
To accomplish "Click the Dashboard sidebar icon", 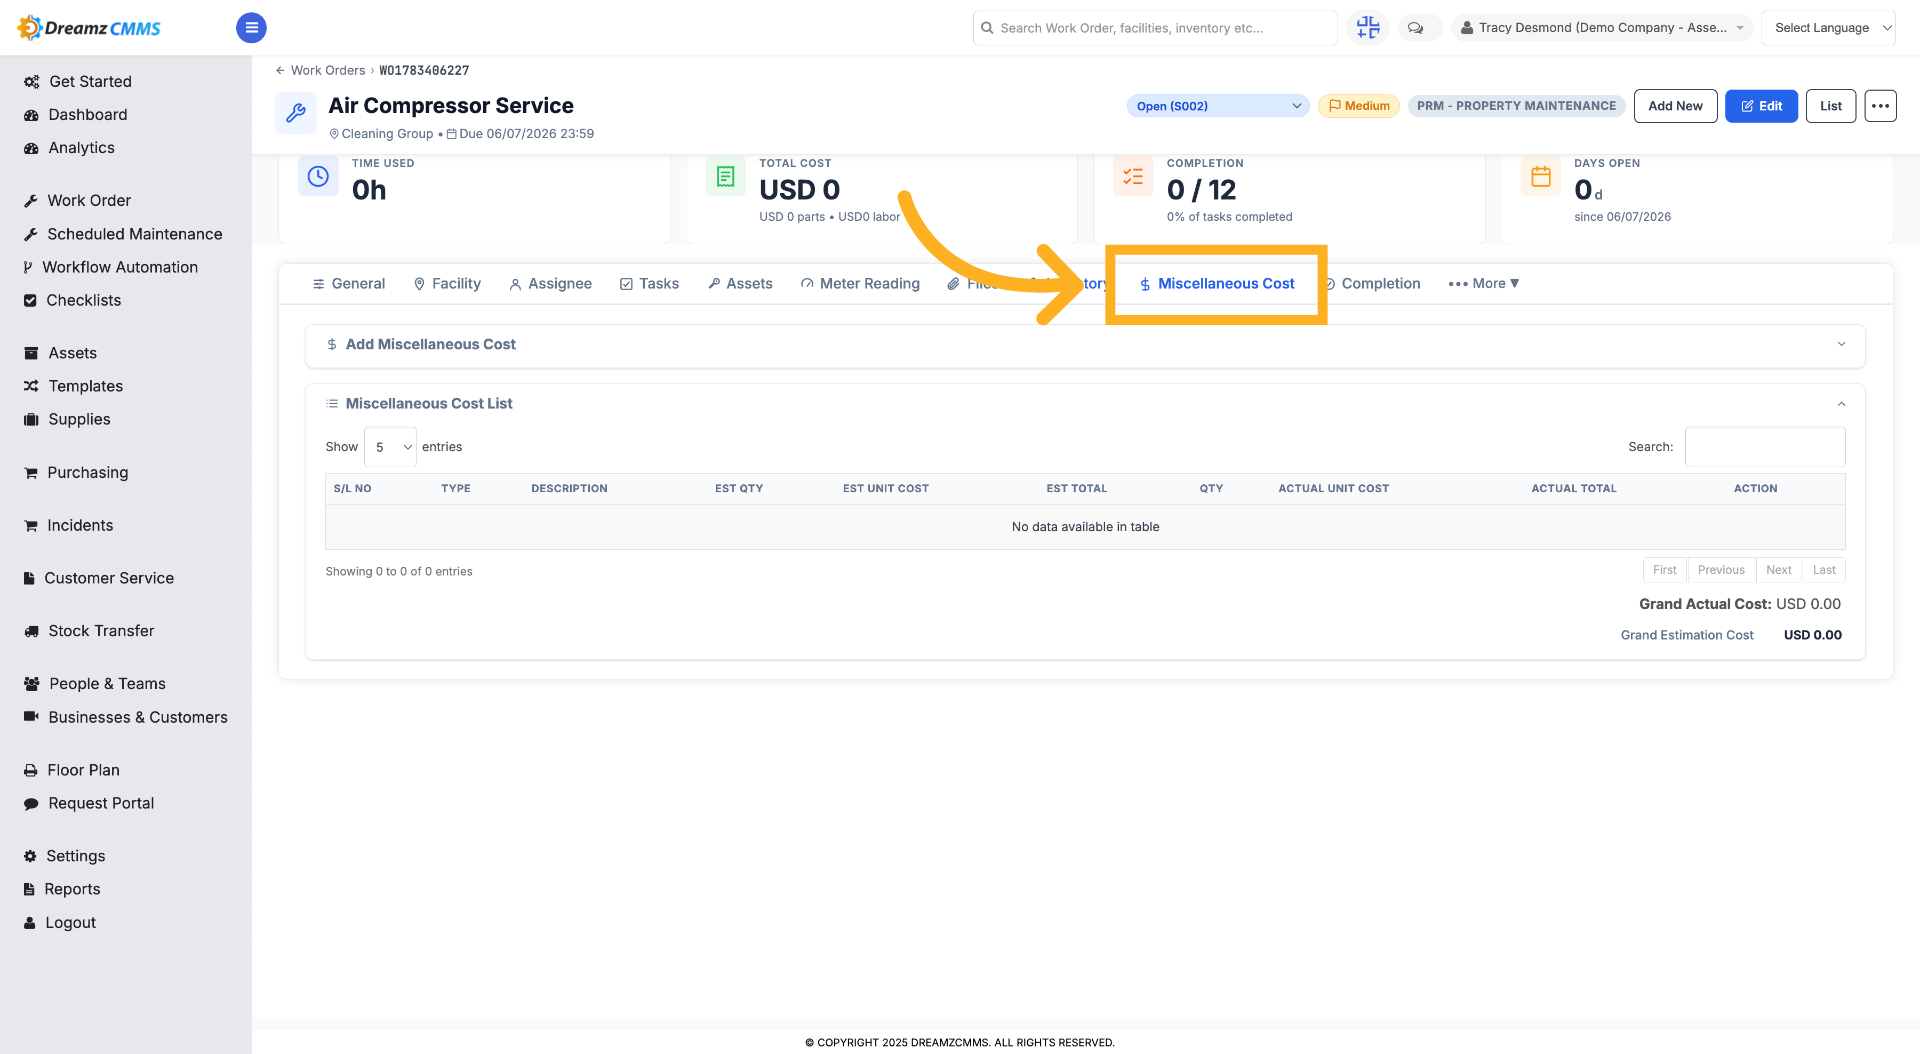I will click(31, 115).
